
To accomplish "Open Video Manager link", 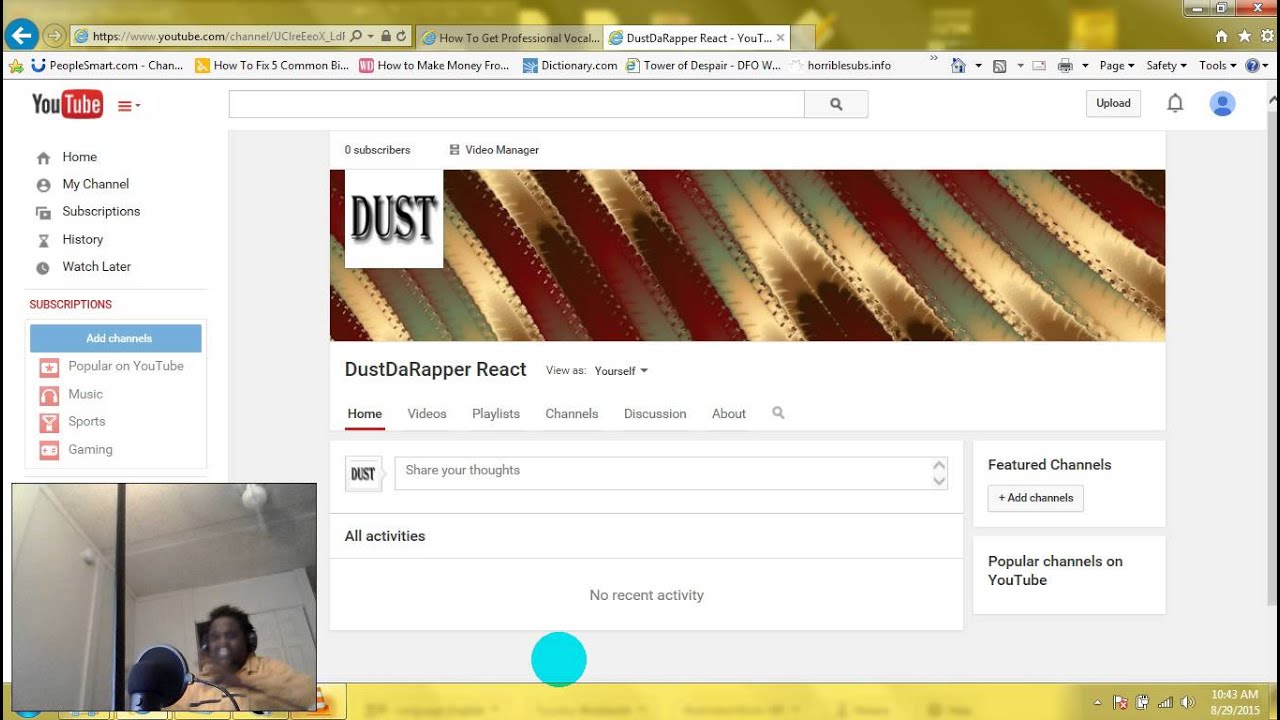I will (x=494, y=150).
